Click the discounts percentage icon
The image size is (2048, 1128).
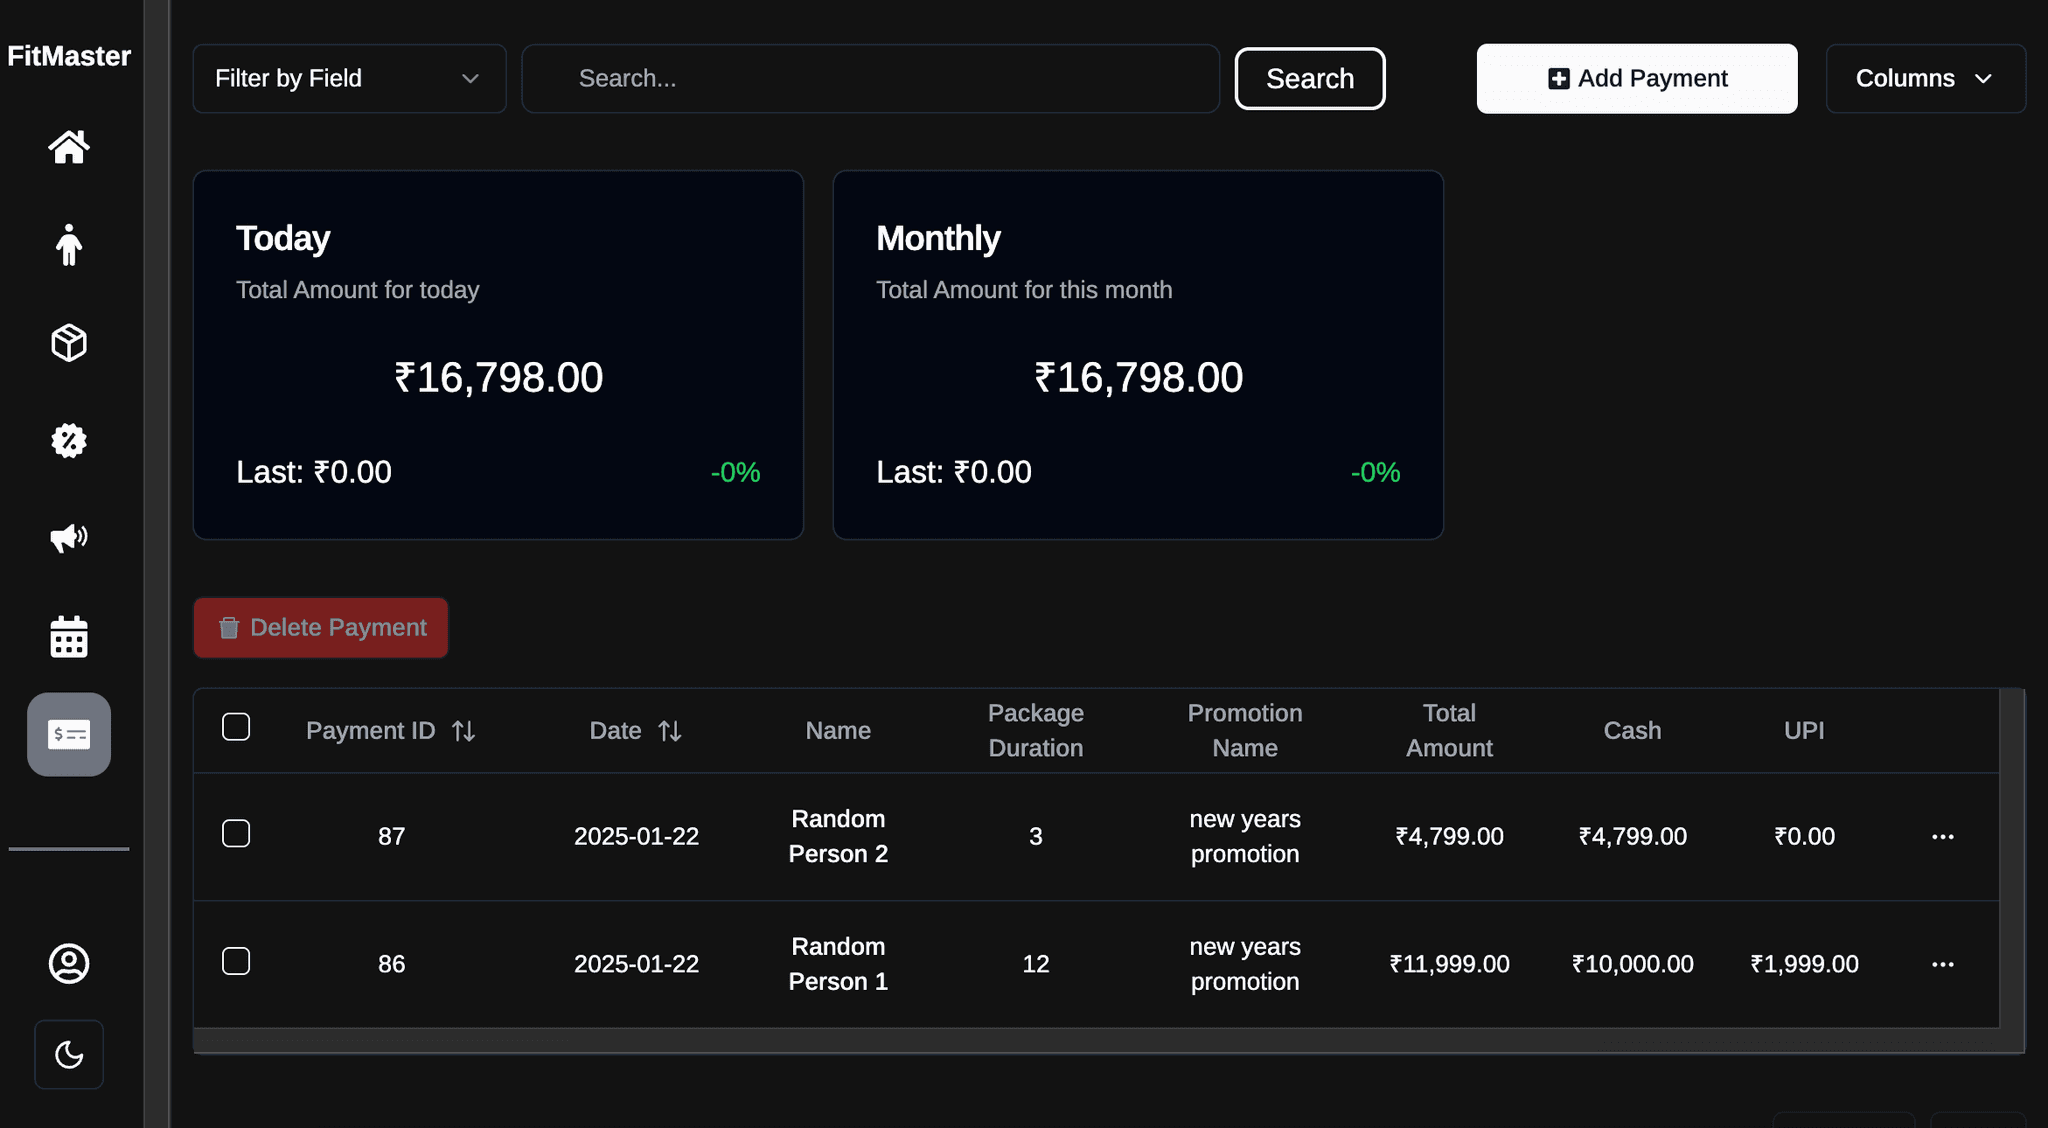[x=68, y=440]
